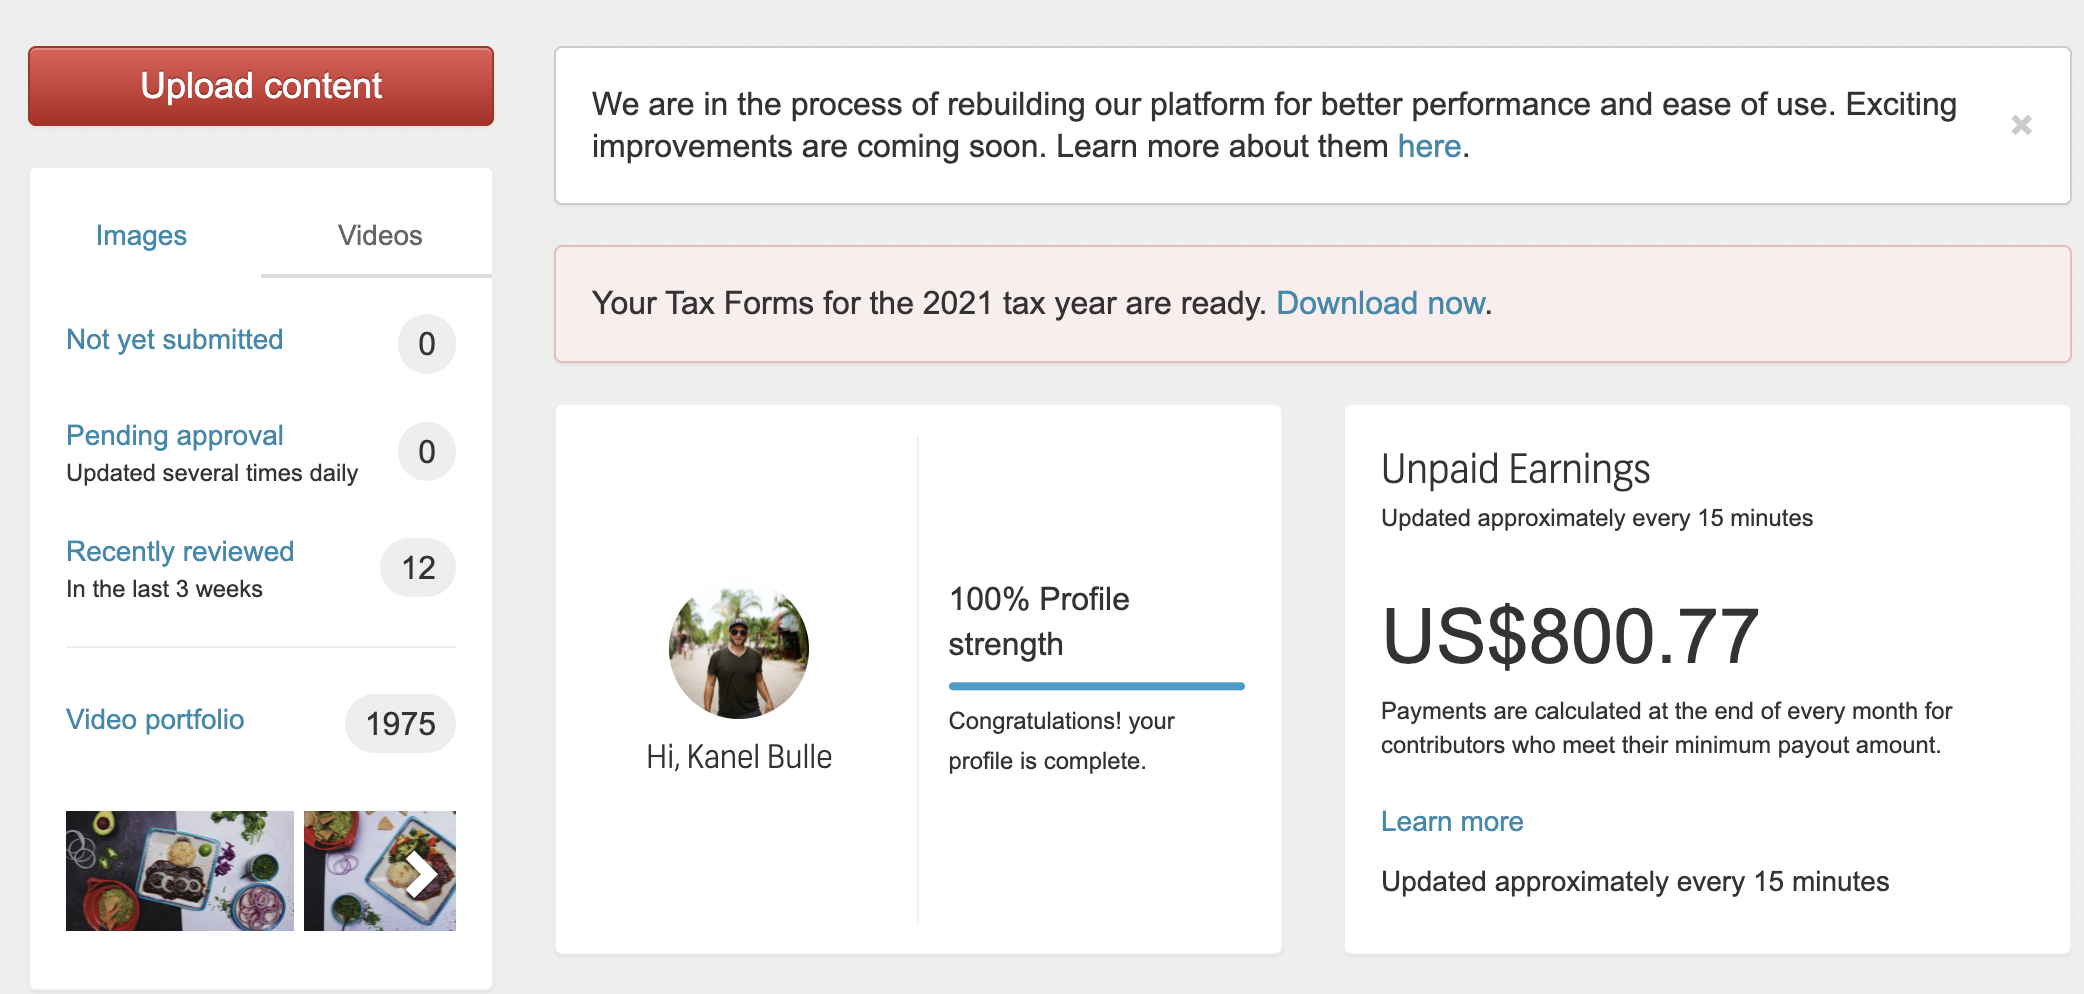The height and width of the screenshot is (994, 2084).
Task: Click the 'here' link in the notice
Action: 1429,147
